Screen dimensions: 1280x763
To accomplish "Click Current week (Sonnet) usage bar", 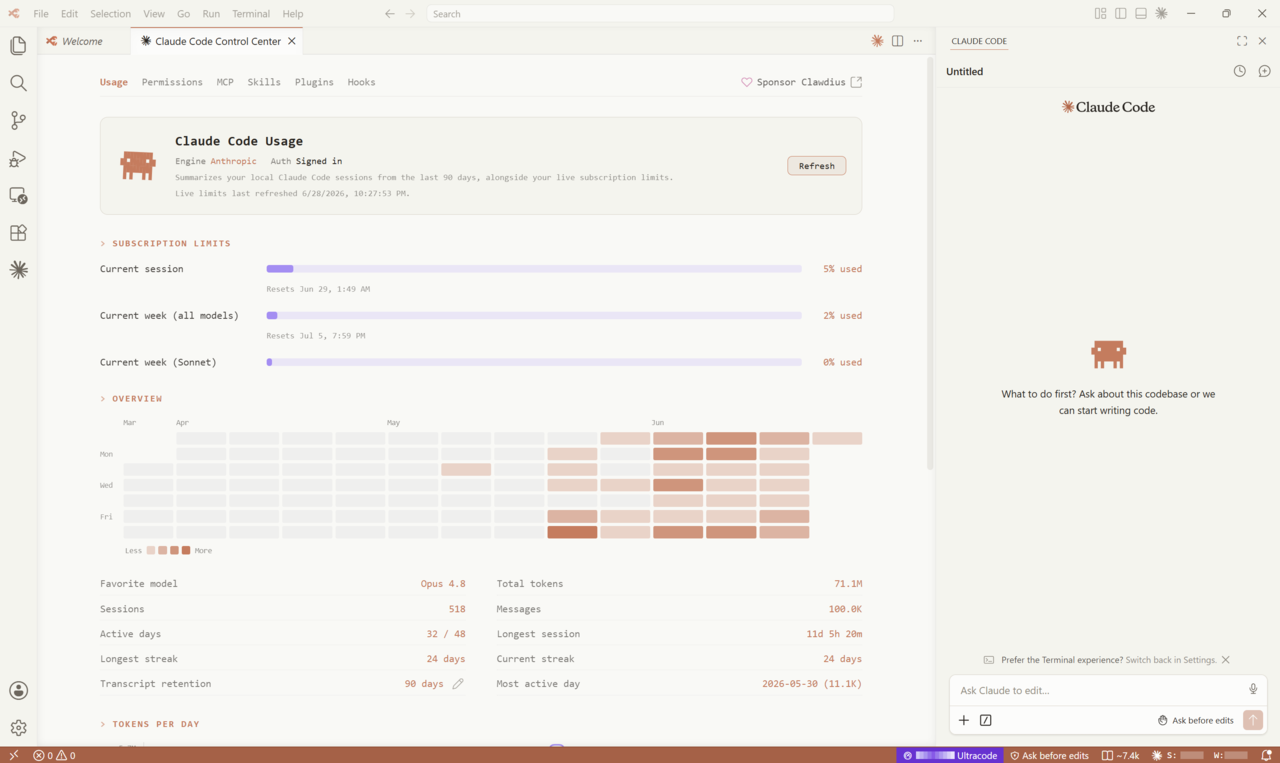I will tap(534, 362).
